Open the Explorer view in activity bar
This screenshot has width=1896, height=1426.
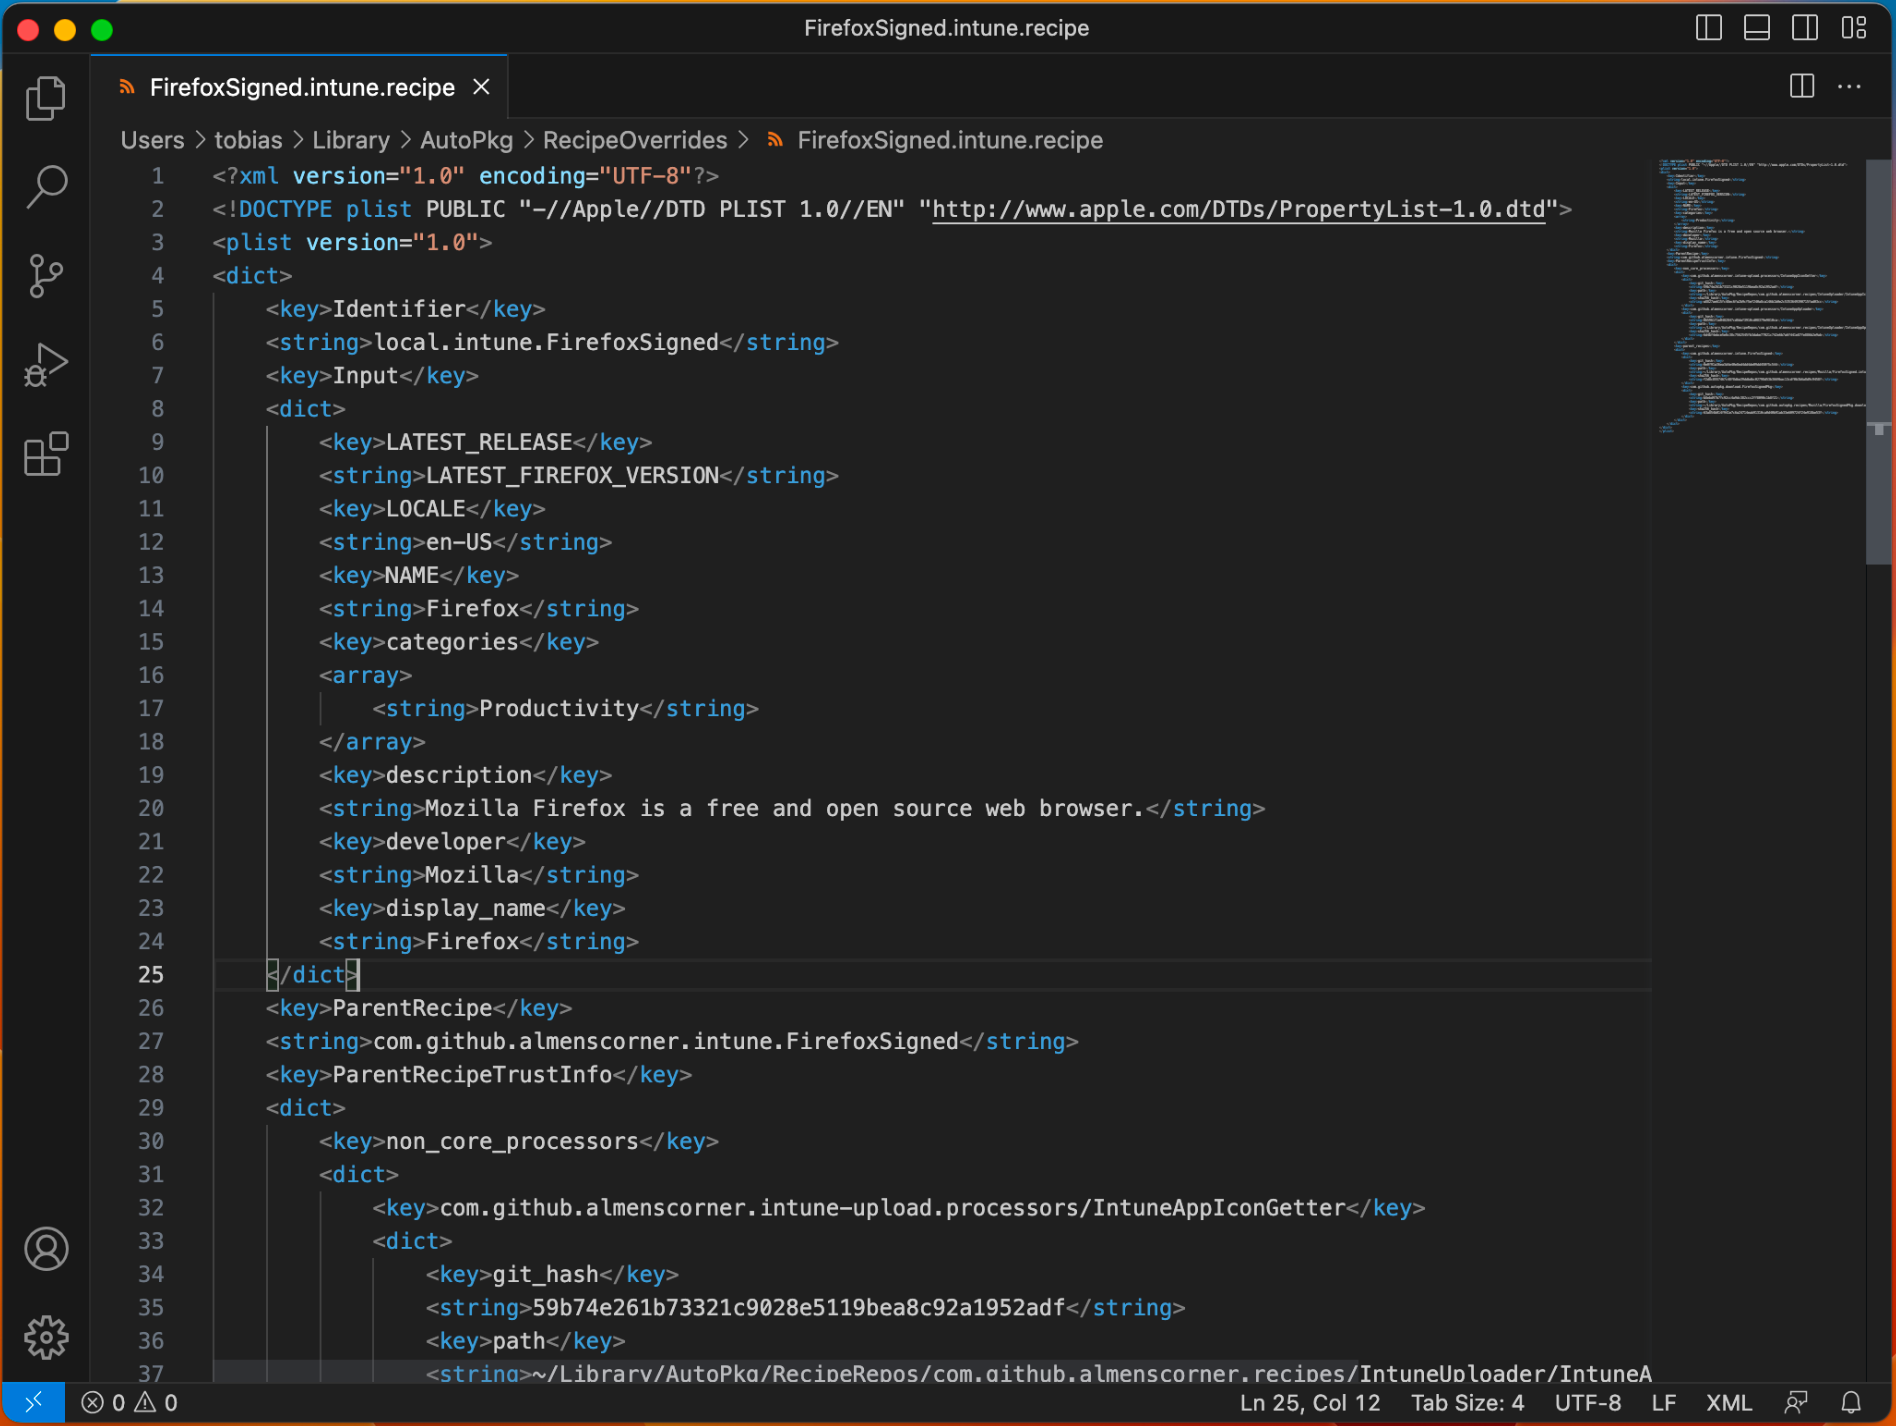pyautogui.click(x=46, y=98)
